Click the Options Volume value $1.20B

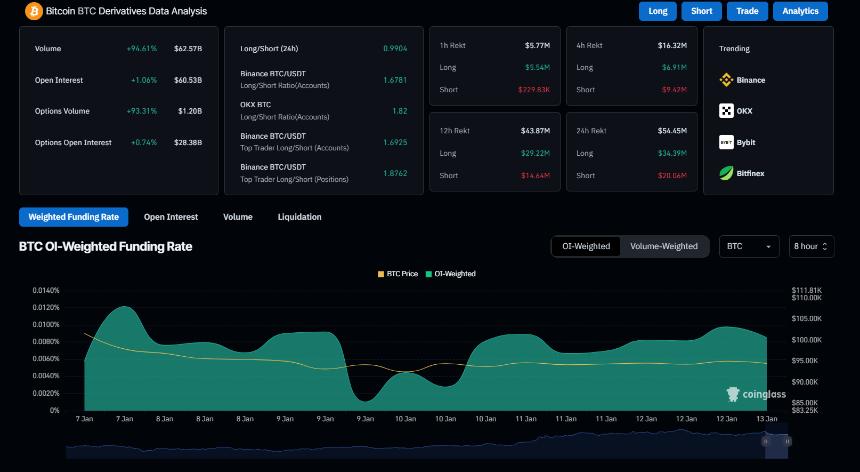click(190, 111)
